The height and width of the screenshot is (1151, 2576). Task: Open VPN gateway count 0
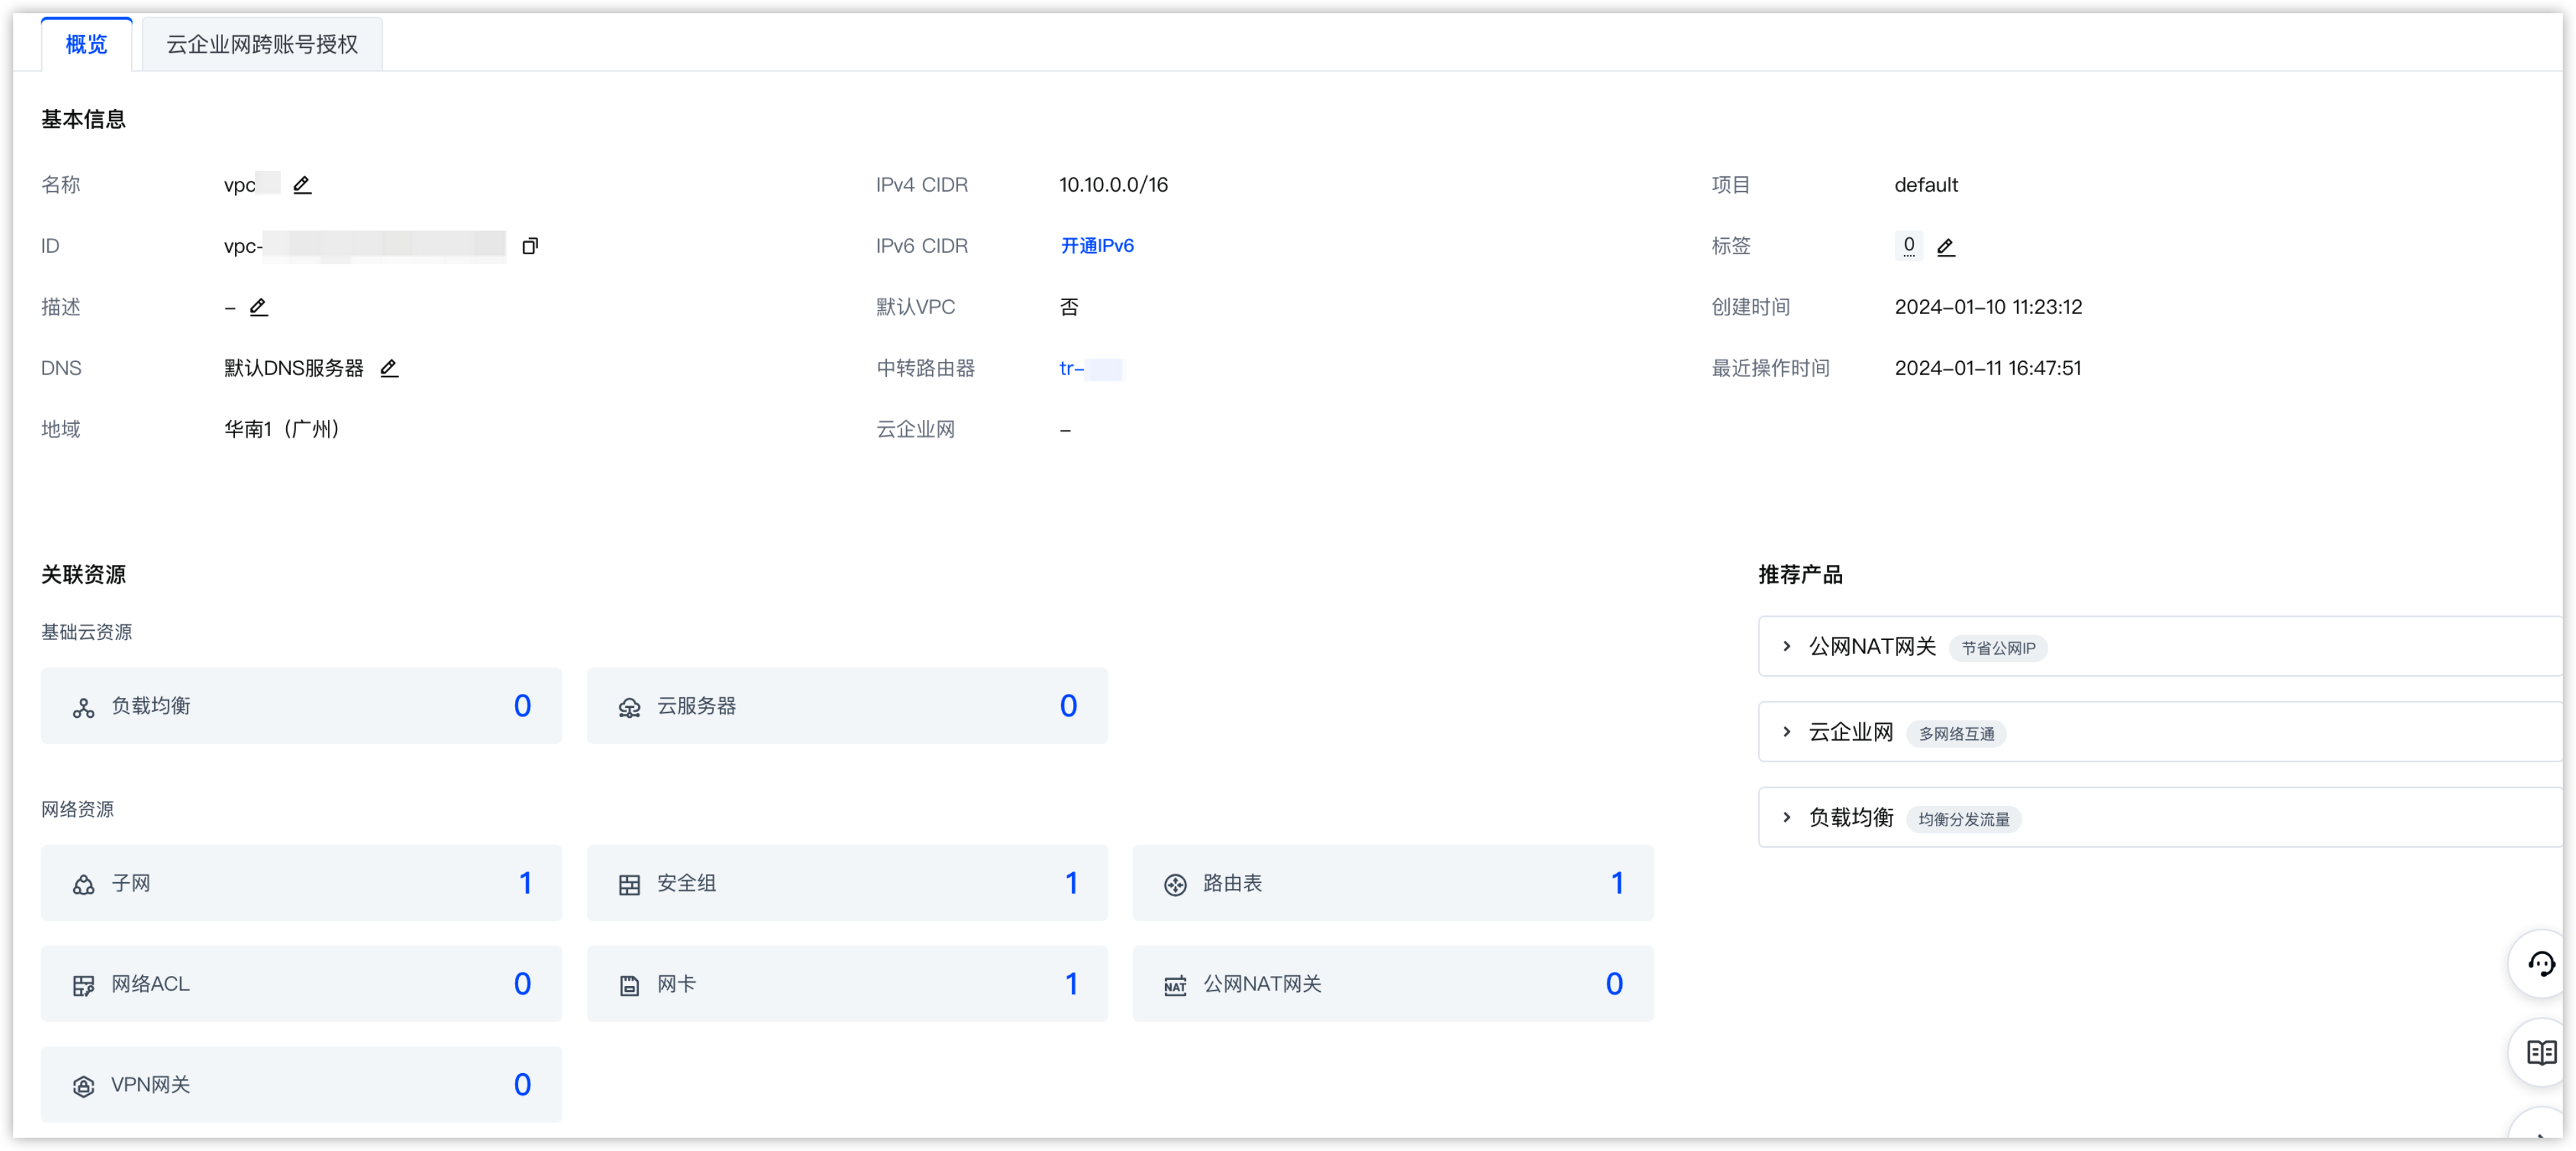[522, 1085]
